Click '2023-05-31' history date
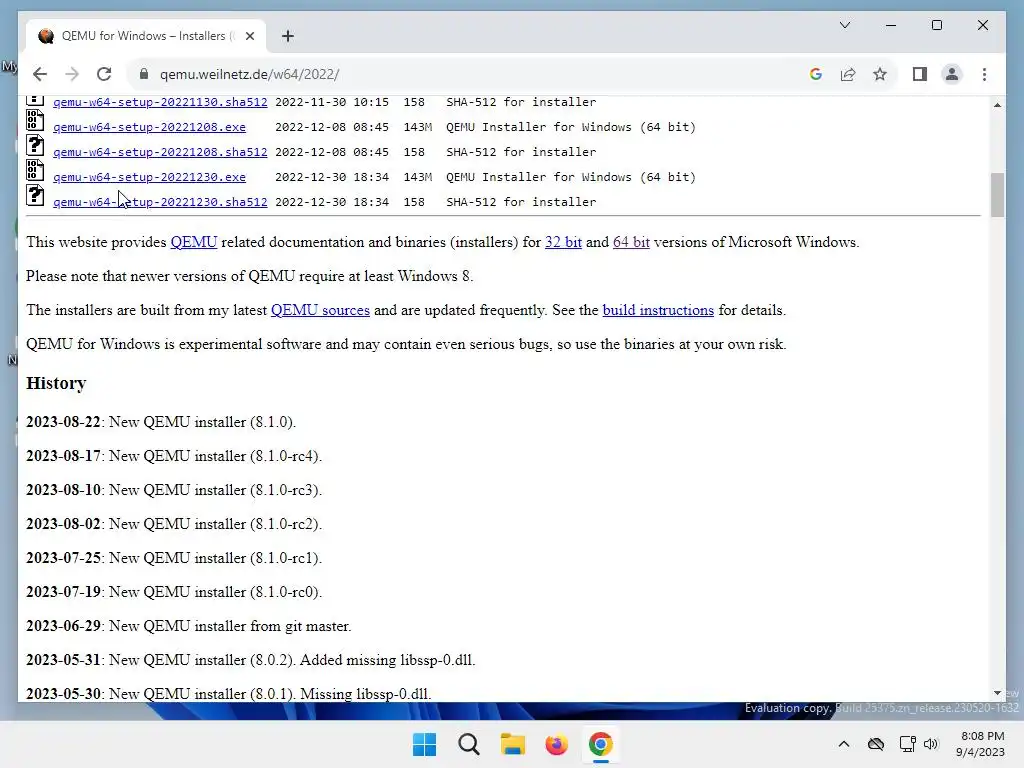Viewport: 1024px width, 768px height. click(x=63, y=660)
